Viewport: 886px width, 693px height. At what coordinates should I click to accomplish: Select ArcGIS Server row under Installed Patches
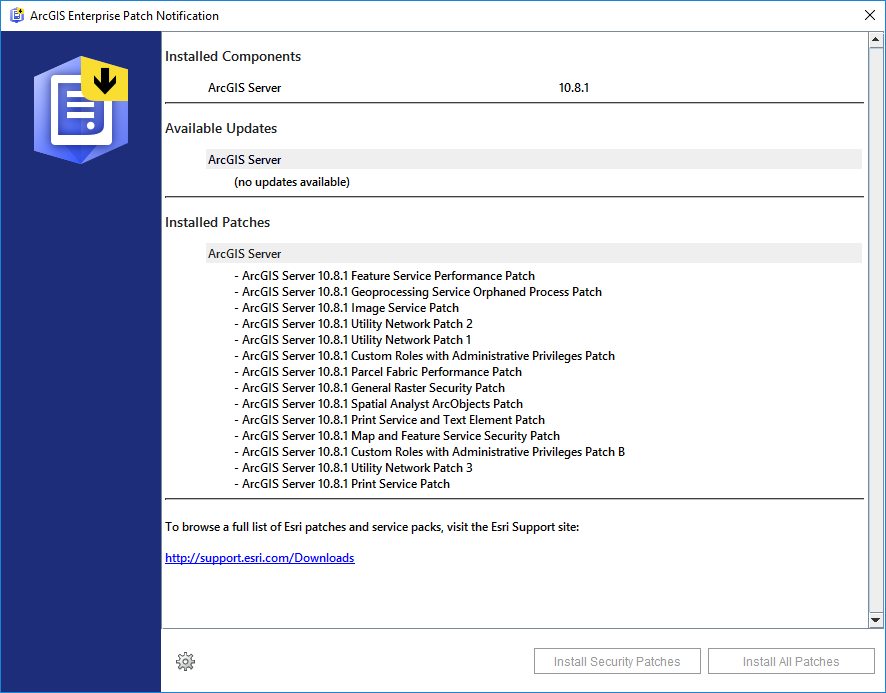click(534, 253)
